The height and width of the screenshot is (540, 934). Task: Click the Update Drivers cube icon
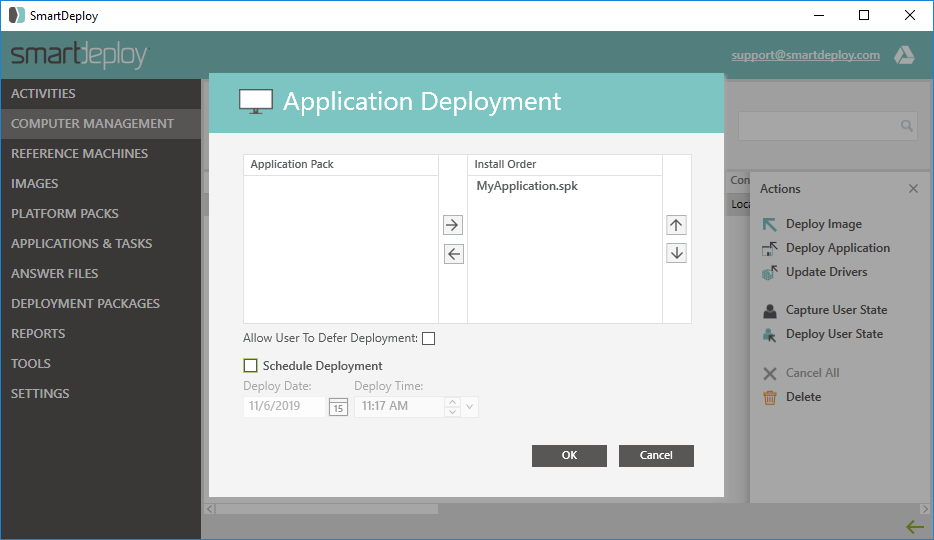(x=770, y=273)
